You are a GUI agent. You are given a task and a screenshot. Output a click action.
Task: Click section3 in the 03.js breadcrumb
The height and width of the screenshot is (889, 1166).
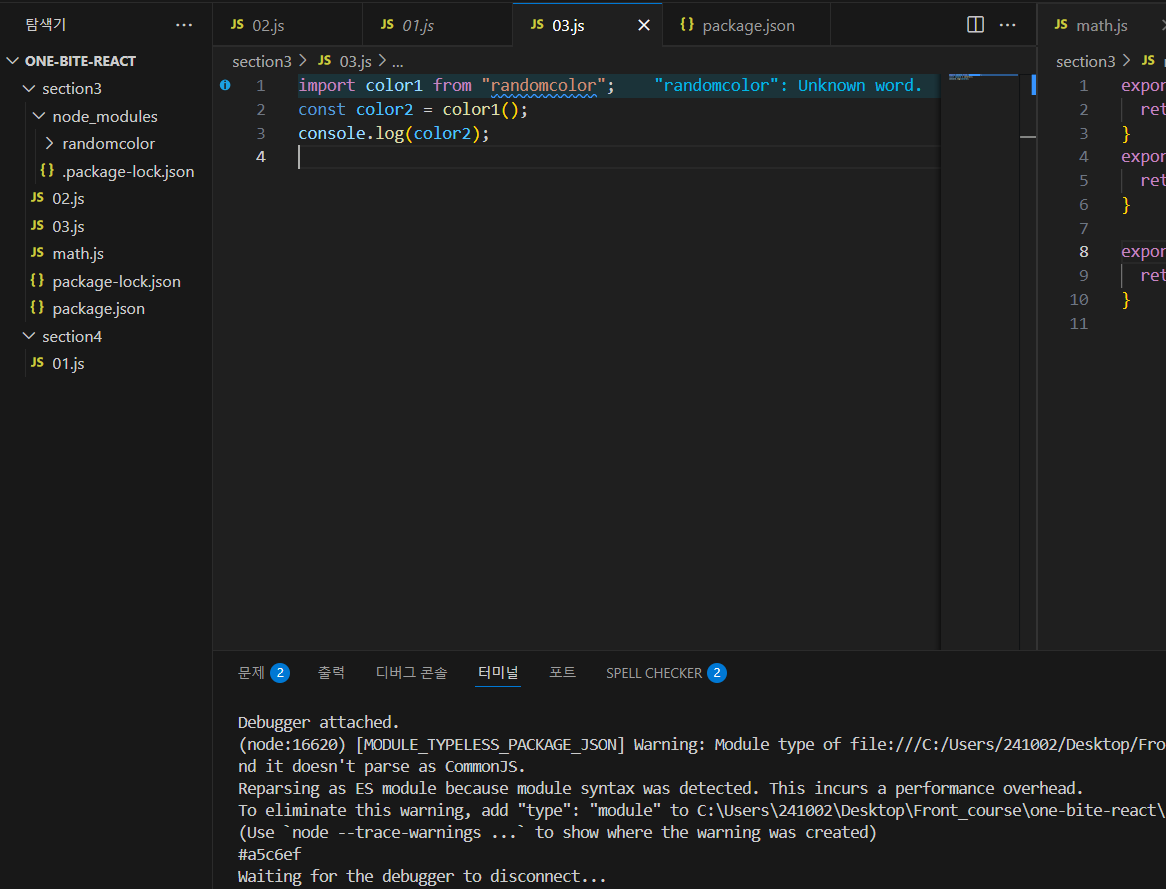tap(262, 61)
